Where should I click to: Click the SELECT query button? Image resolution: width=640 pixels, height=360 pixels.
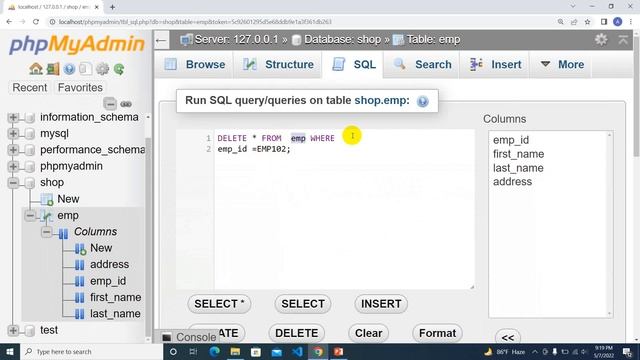tap(303, 304)
